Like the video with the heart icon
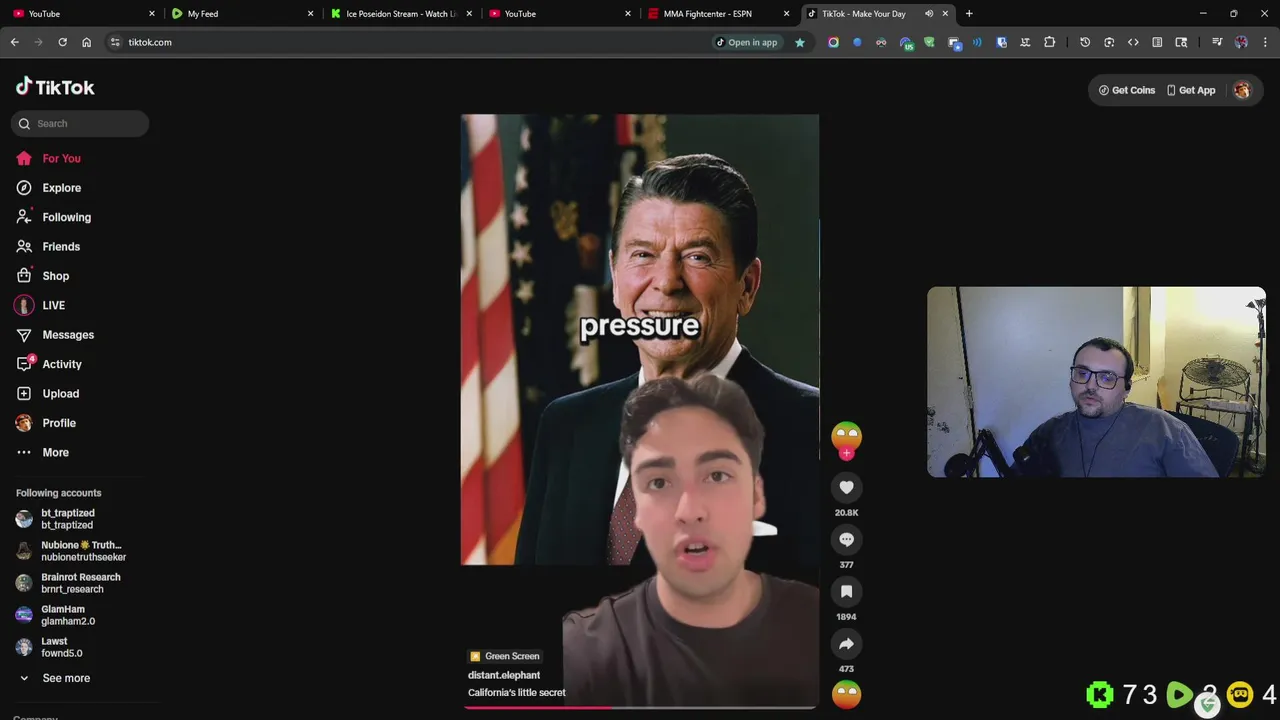This screenshot has width=1280, height=720. (x=846, y=487)
